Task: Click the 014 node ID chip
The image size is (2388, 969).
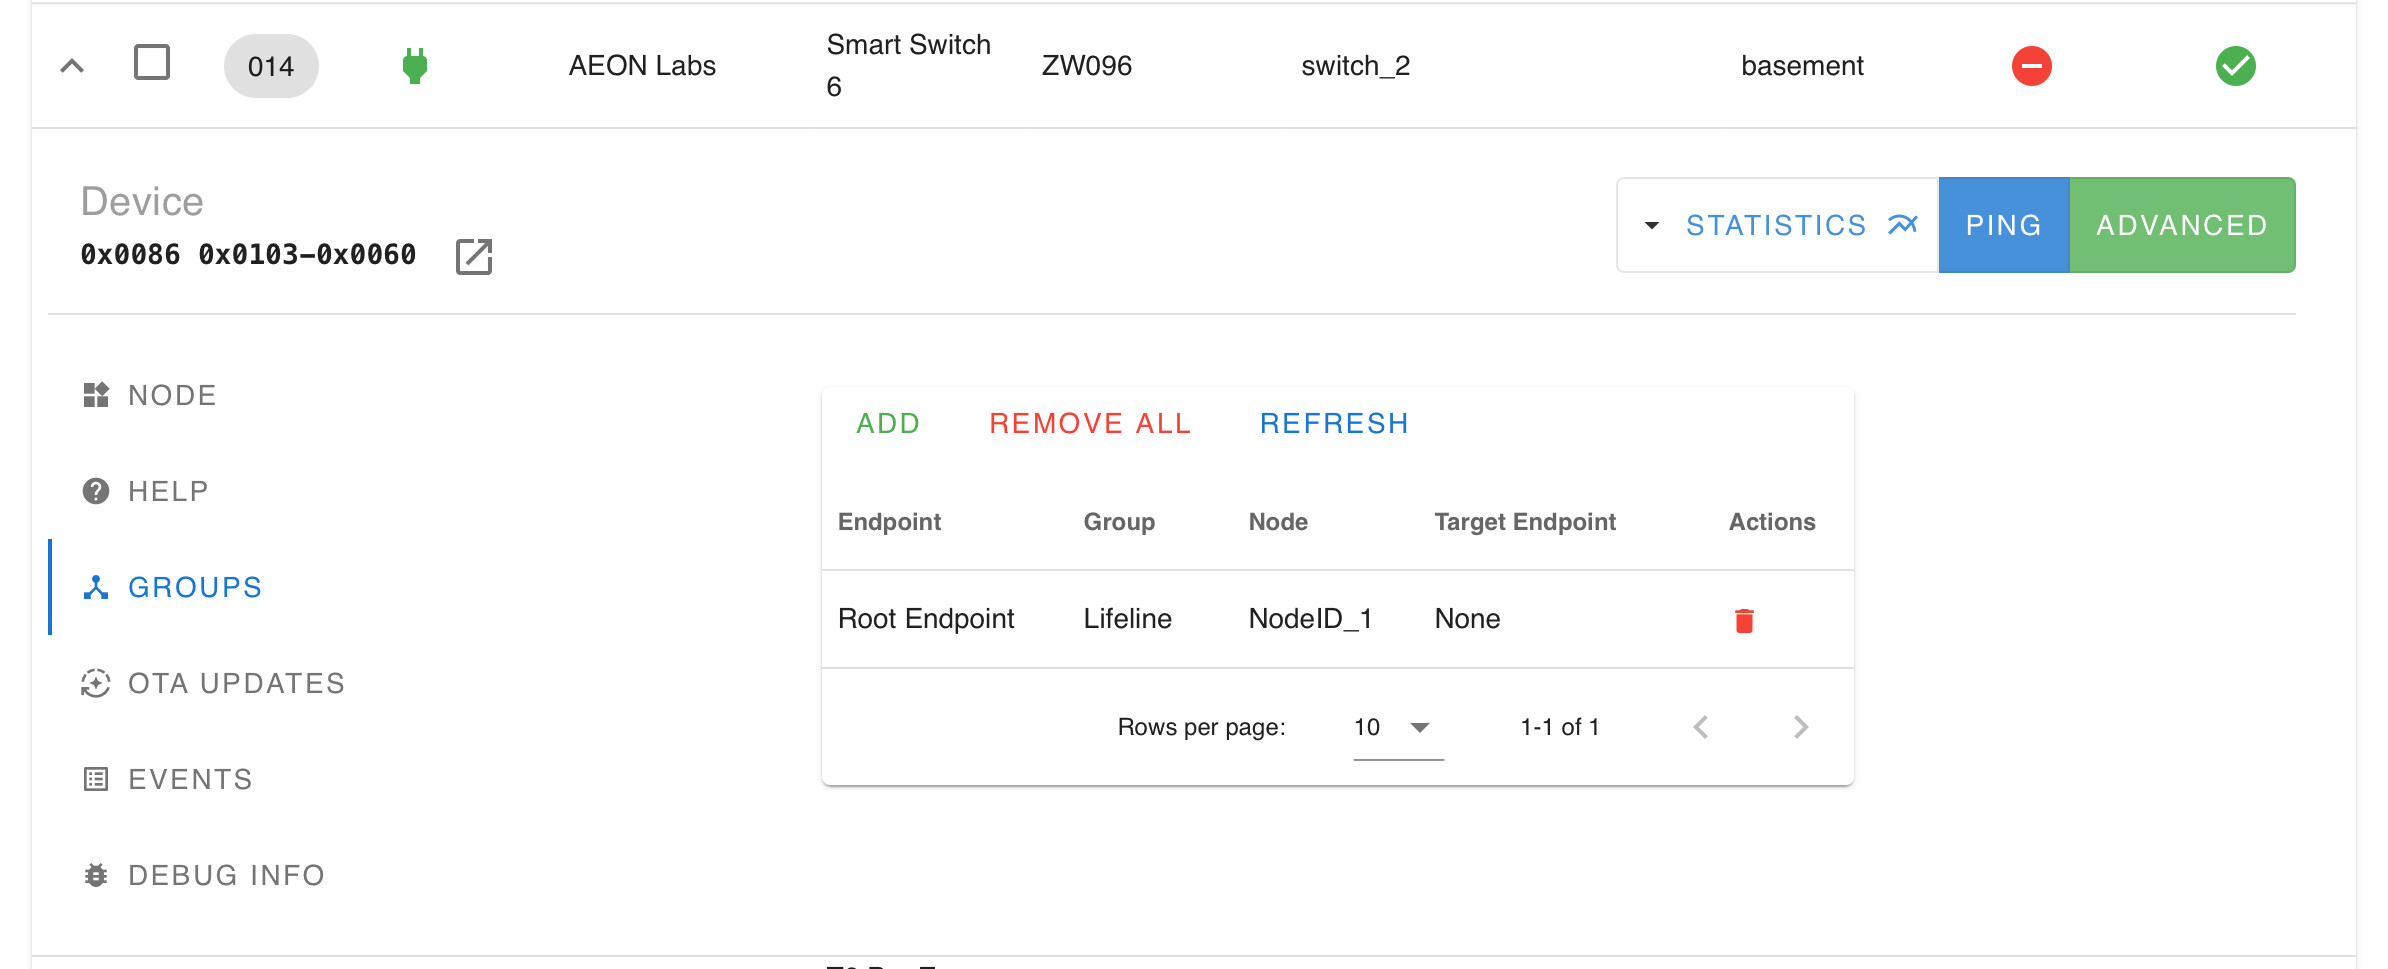Action: coord(271,66)
